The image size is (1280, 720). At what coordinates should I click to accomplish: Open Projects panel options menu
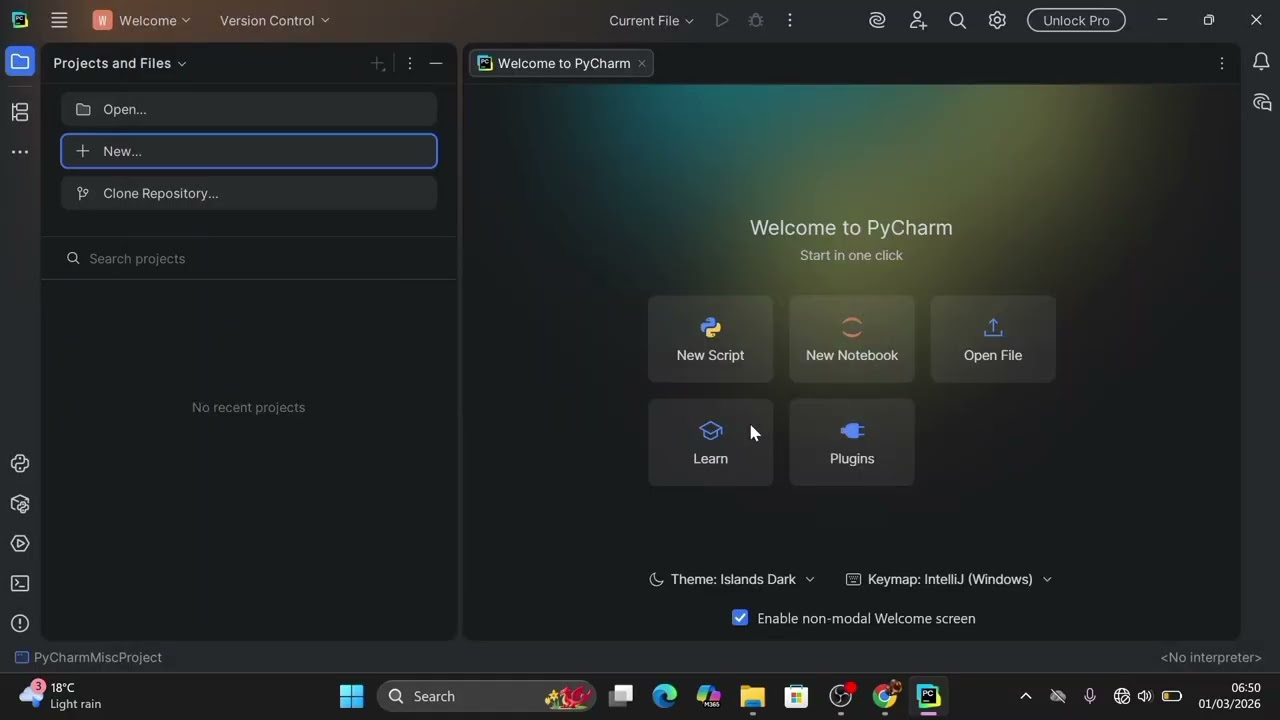coord(409,63)
